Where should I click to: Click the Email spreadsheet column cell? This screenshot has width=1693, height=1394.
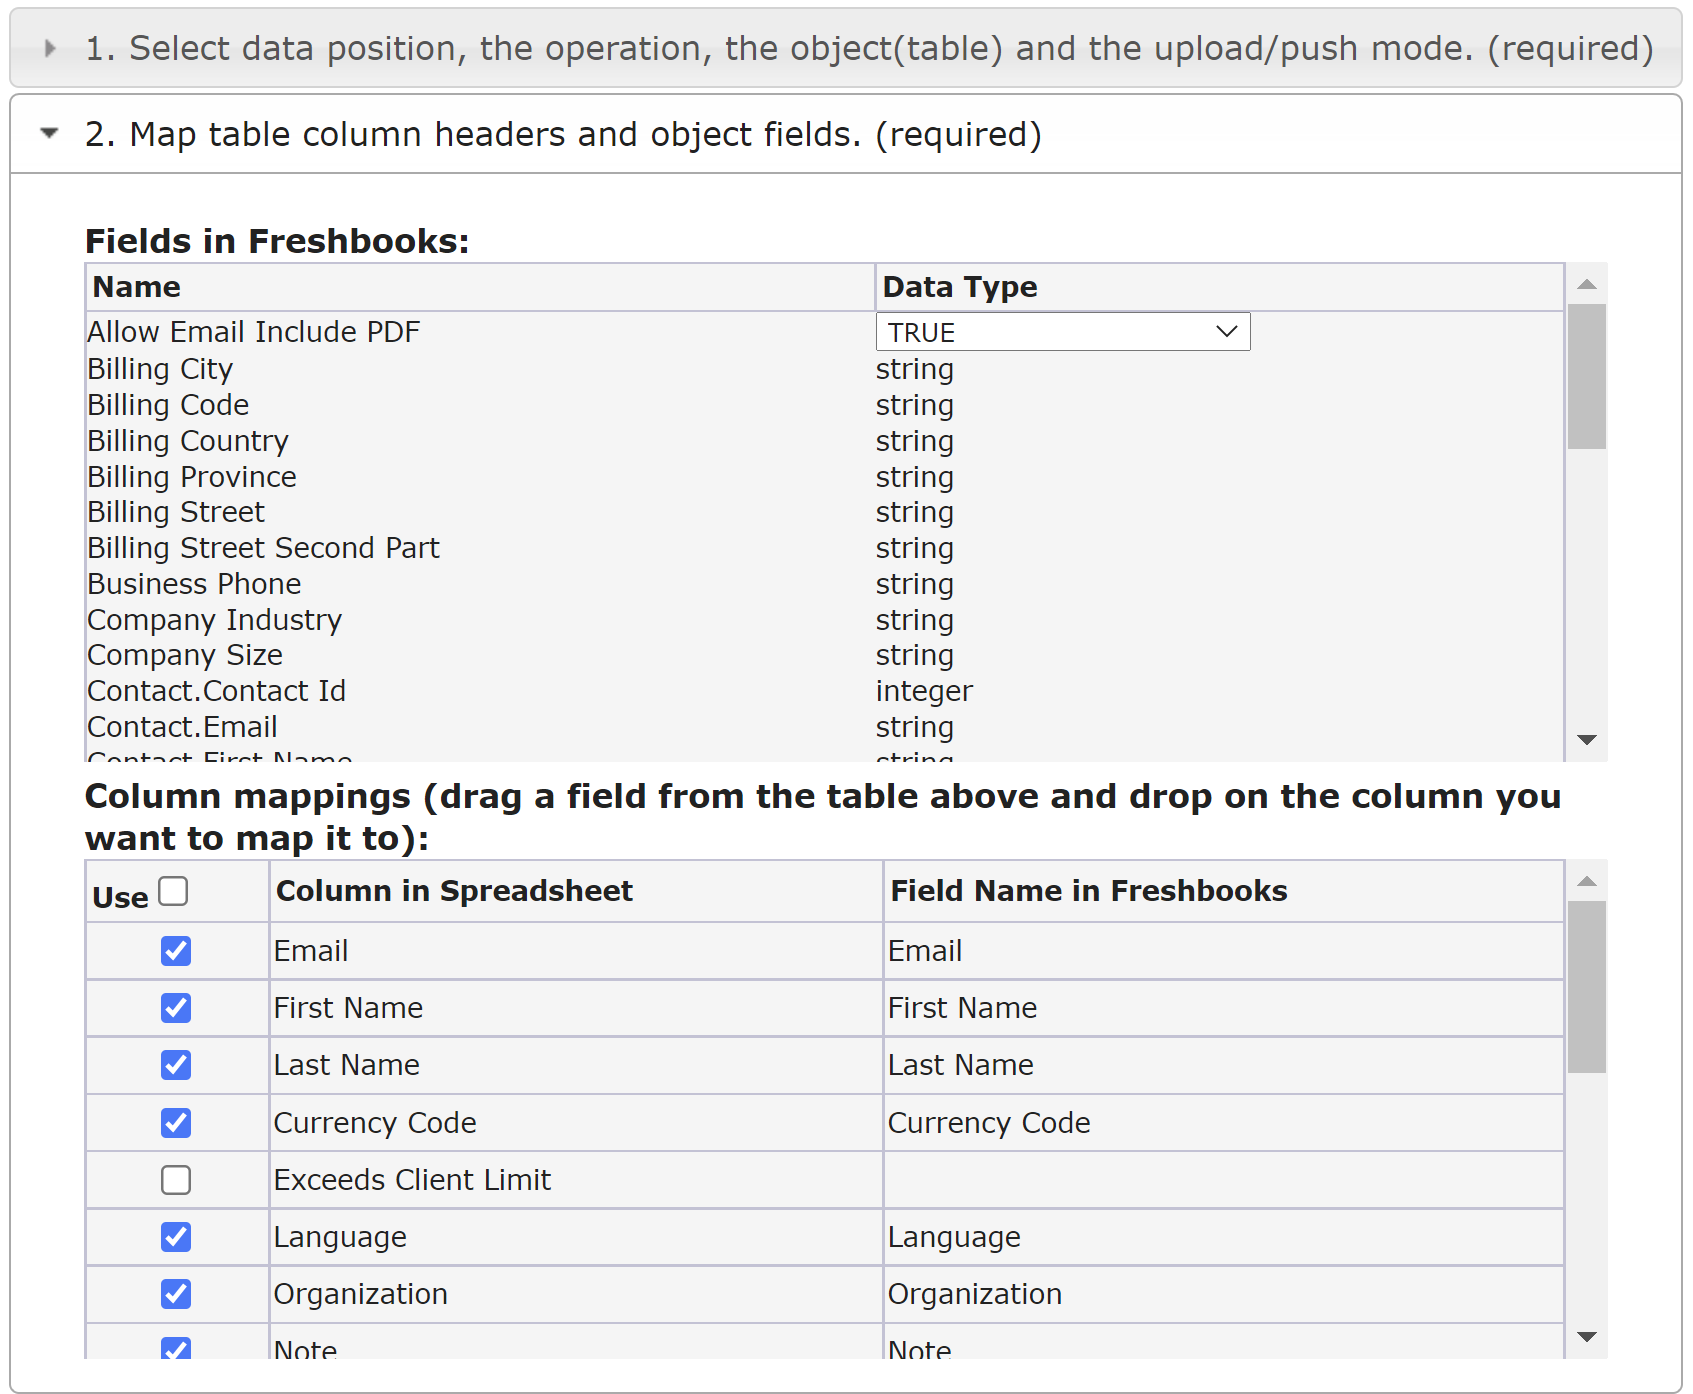tap(576, 951)
